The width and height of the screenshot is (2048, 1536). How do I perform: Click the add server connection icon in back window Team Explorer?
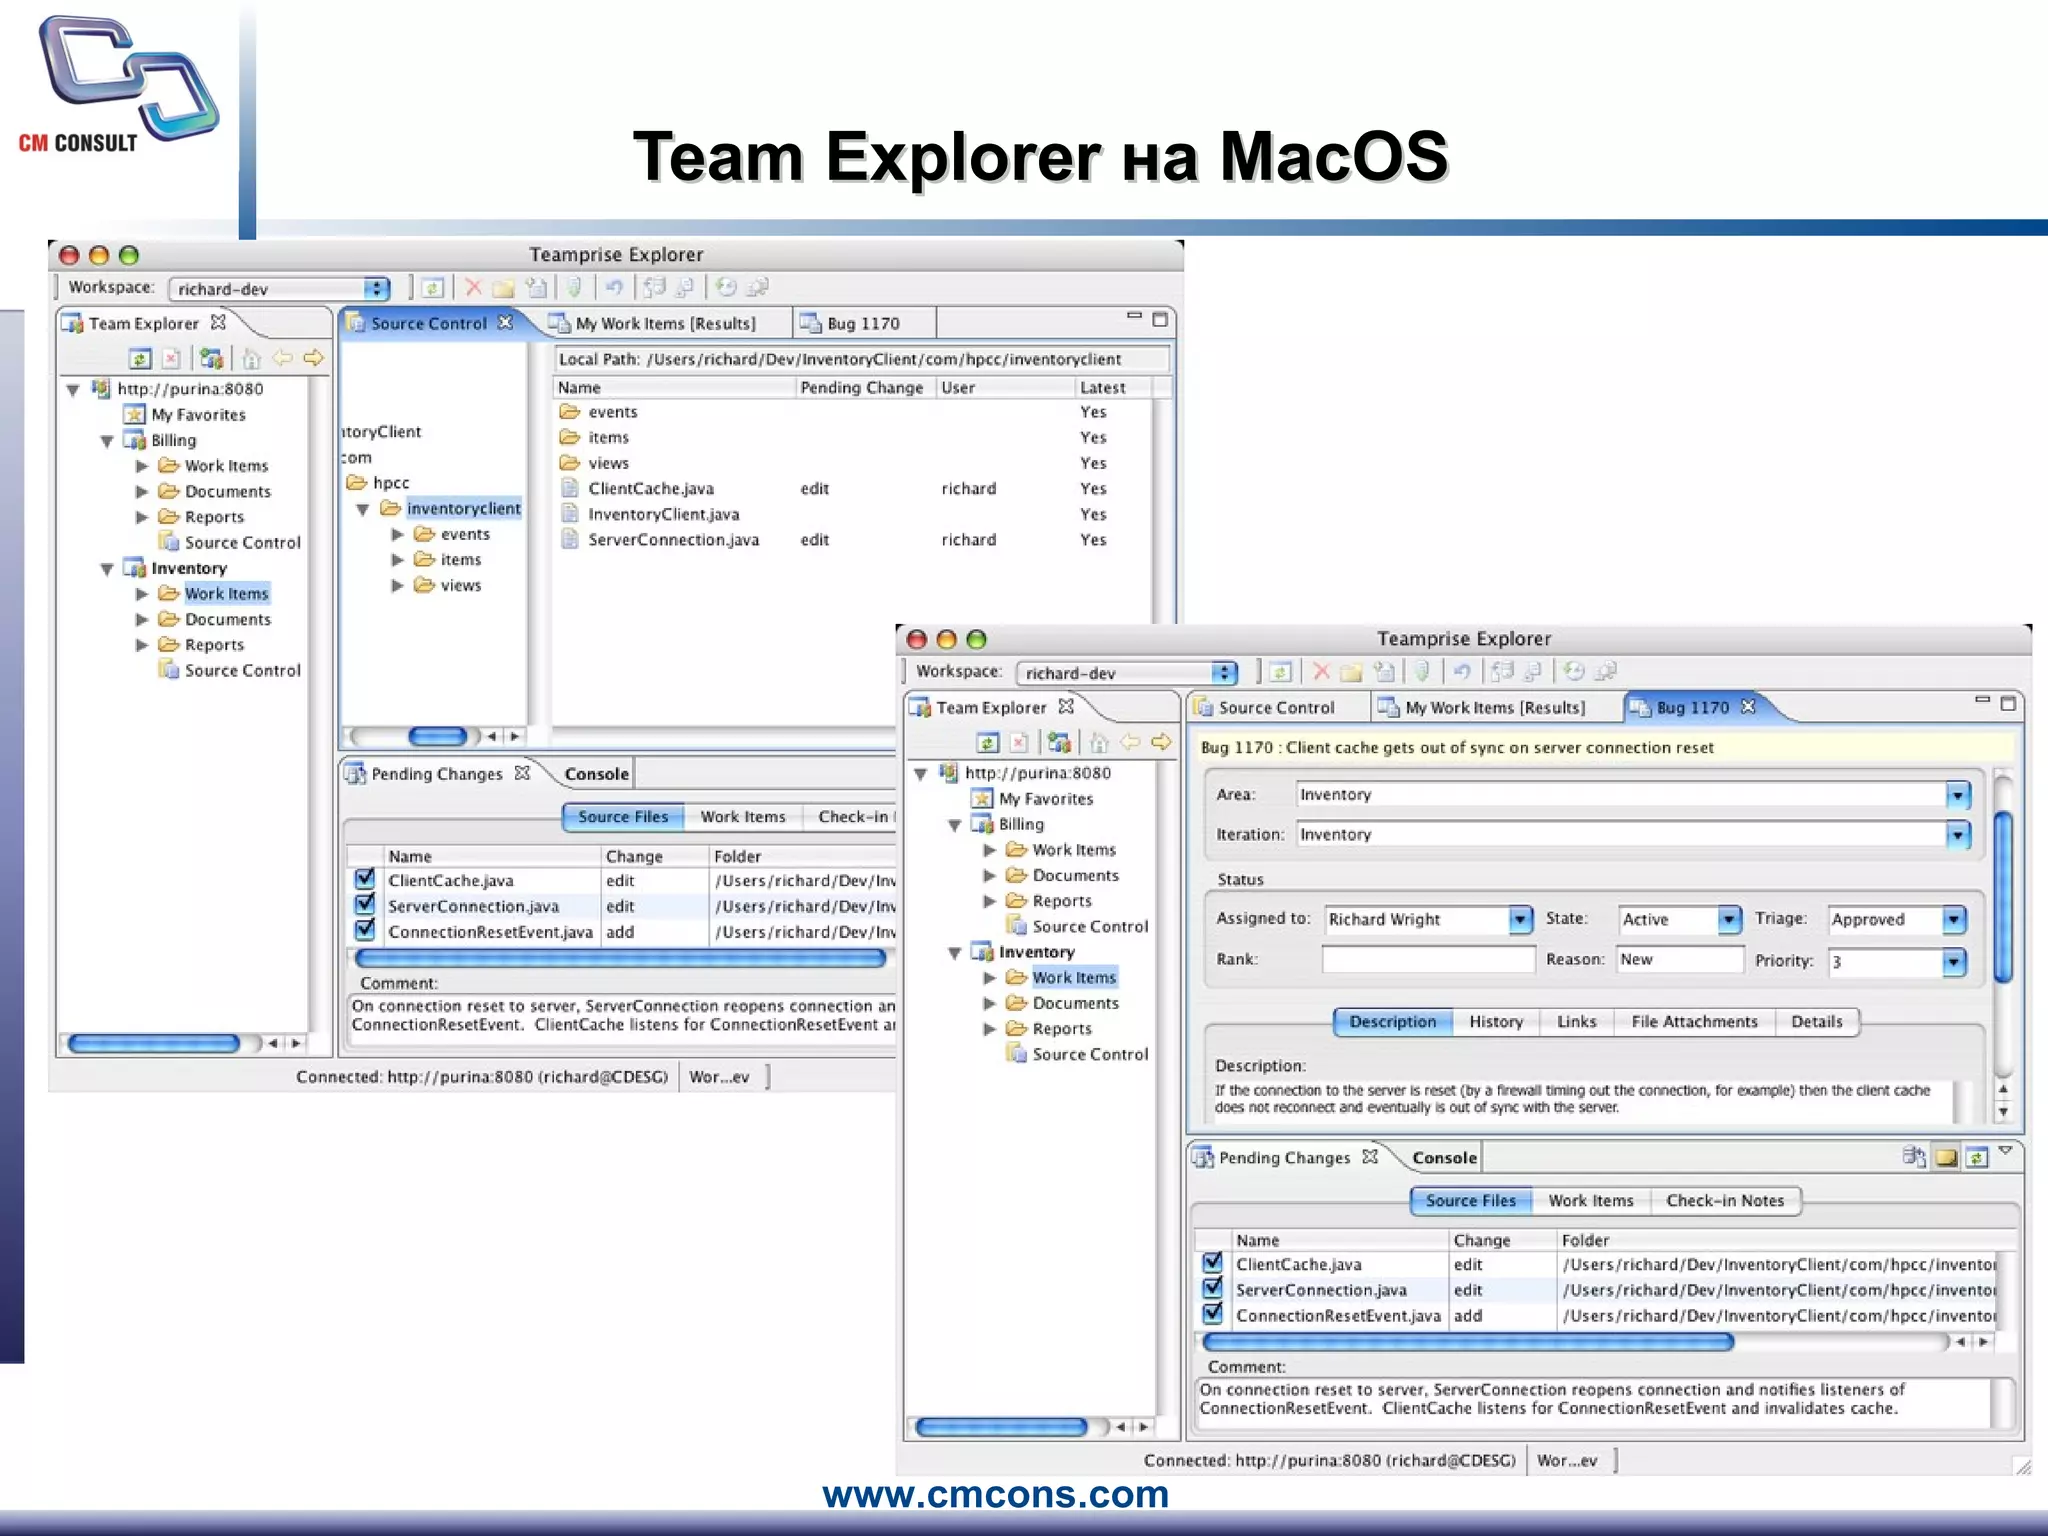click(210, 358)
